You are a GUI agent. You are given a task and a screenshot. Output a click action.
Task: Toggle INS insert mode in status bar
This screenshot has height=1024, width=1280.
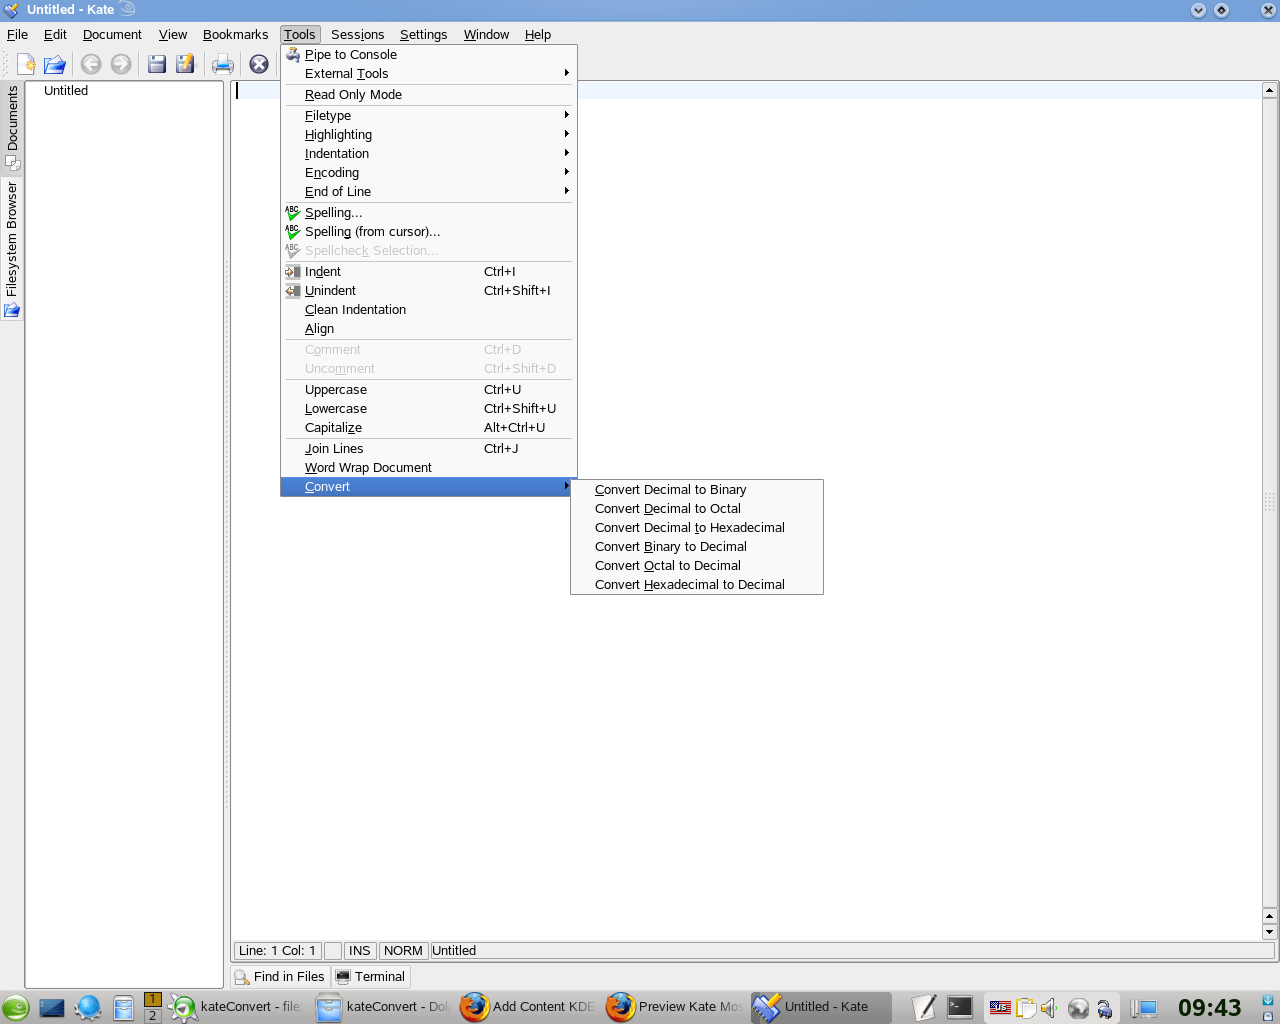point(360,951)
